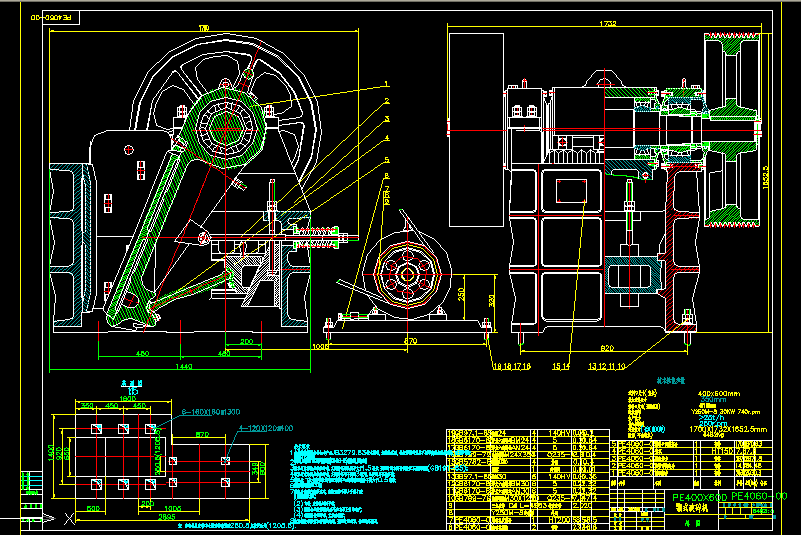Click the 820 dimension in the end view
Viewport: 801px width, 535px height.
click(x=607, y=347)
